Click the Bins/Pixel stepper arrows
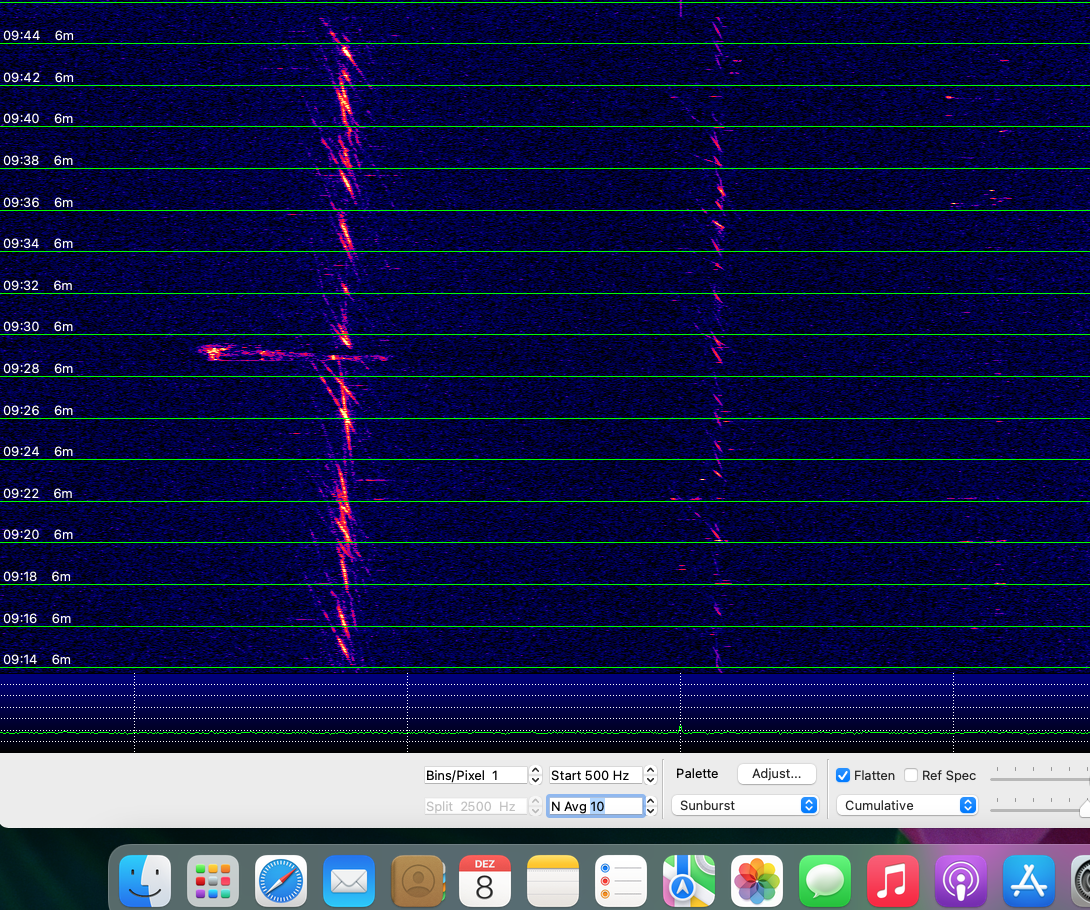Viewport: 1090px width, 910px height. [535, 775]
